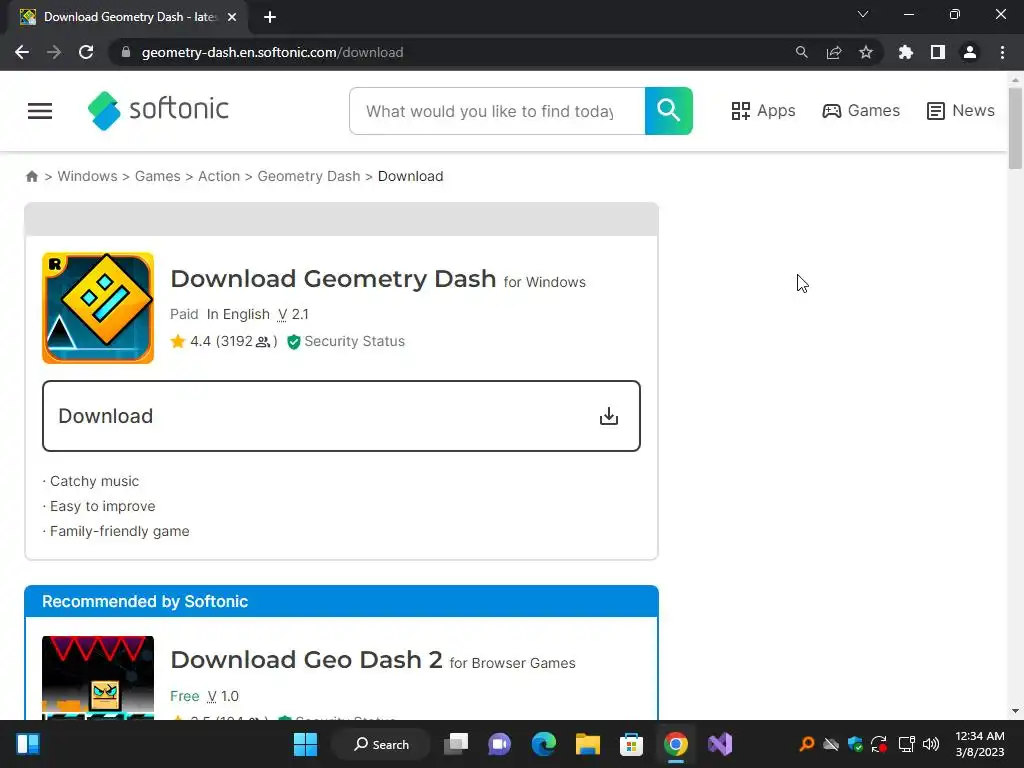Open the Chat app on taskbar
This screenshot has height=768, width=1024.
pyautogui.click(x=500, y=744)
